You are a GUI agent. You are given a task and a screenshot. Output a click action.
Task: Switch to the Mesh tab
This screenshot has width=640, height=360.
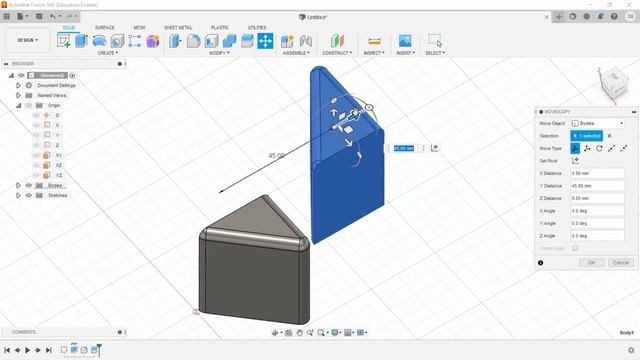coord(139,27)
